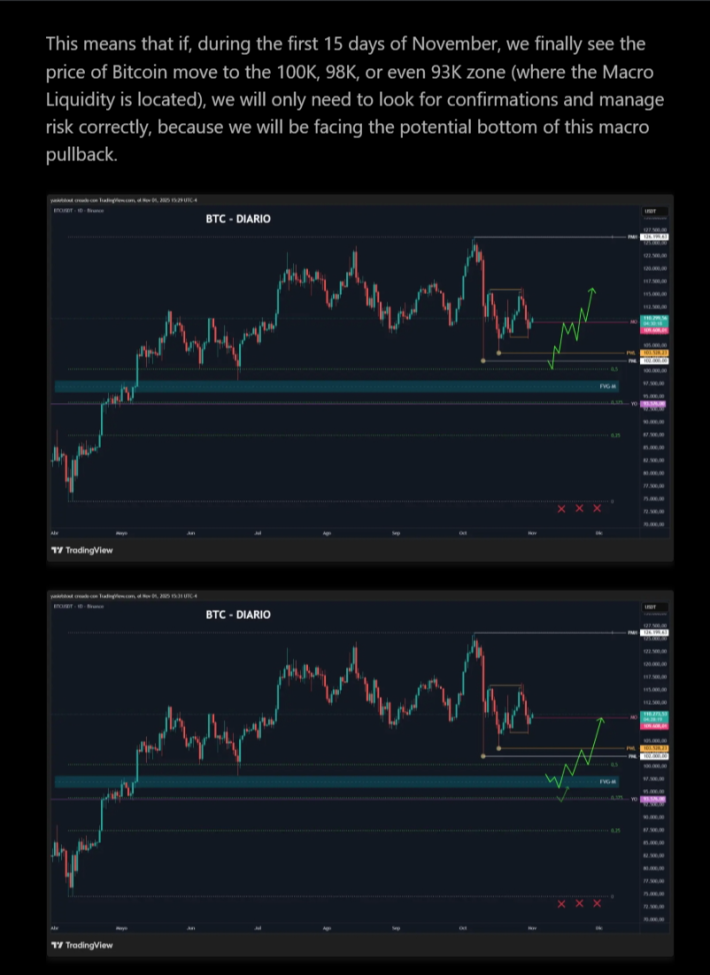Screen dimensions: 710x975
Task: Click the "BTC - DIARIO" title in the first chart
Action: (x=238, y=219)
